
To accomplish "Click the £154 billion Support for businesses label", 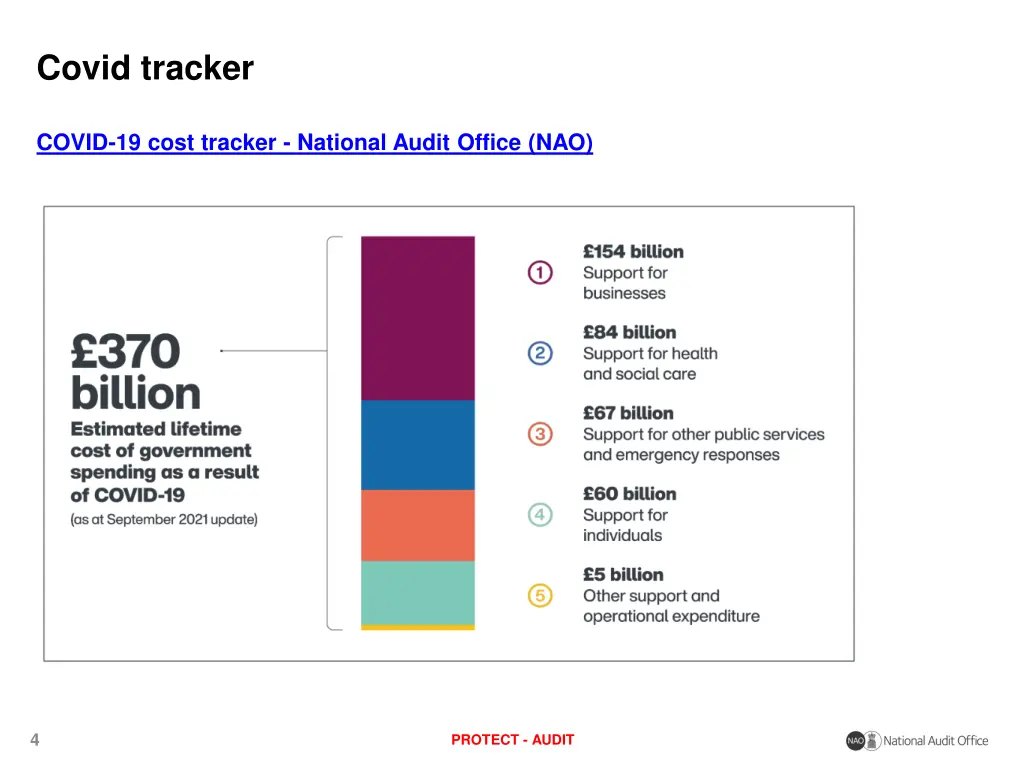I will click(x=633, y=272).
